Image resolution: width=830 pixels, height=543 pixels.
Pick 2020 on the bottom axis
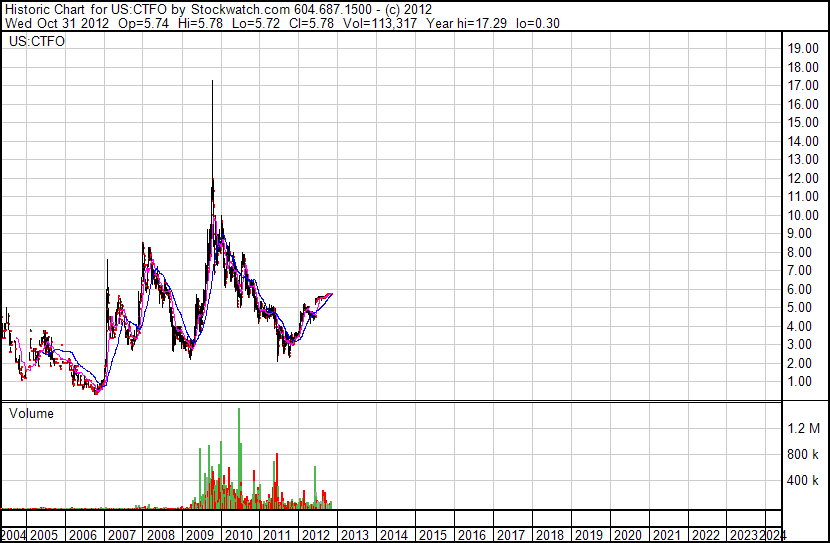[627, 535]
